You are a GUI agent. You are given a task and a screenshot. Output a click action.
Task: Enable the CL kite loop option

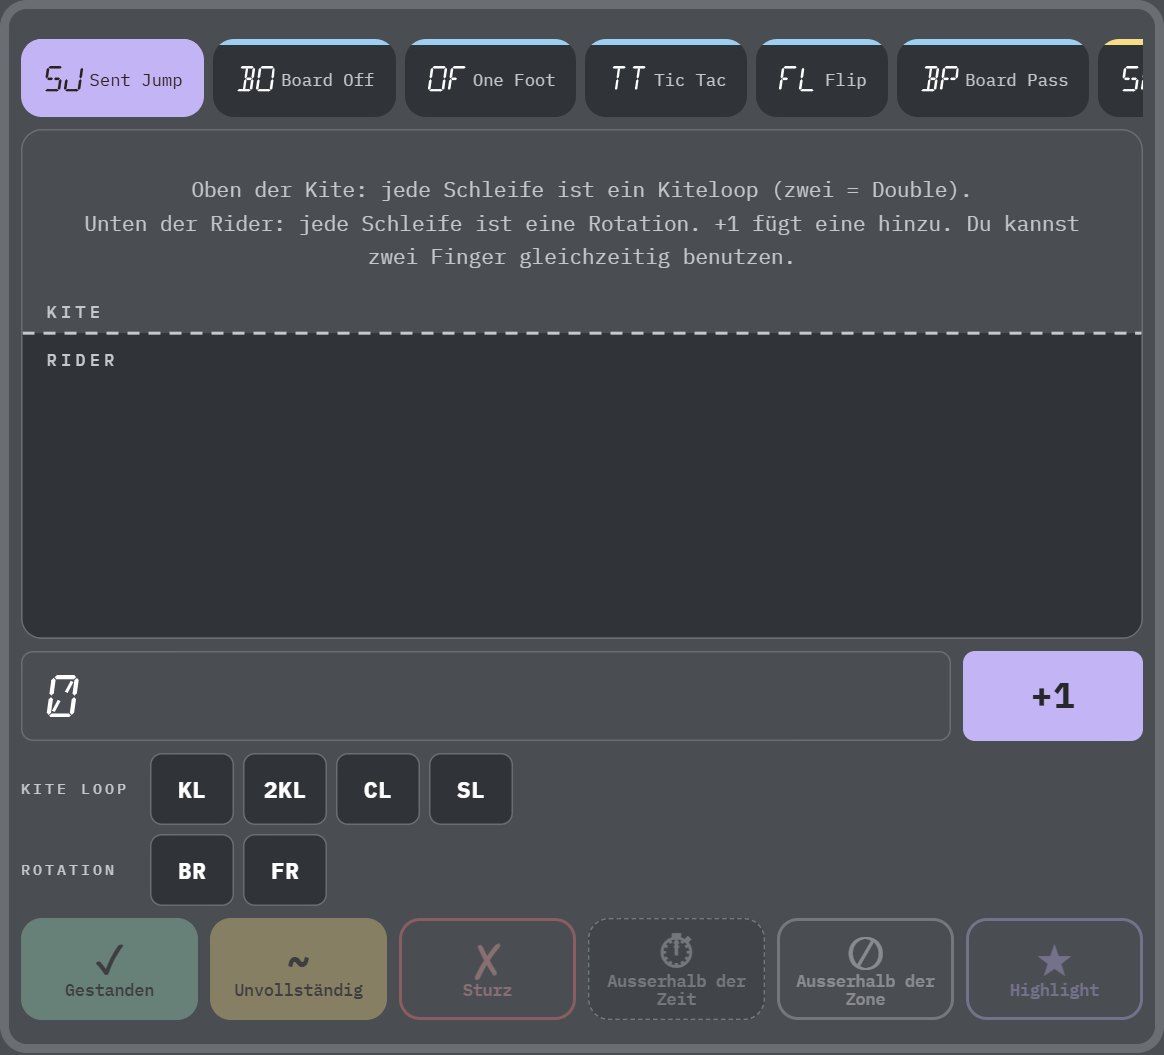[378, 789]
